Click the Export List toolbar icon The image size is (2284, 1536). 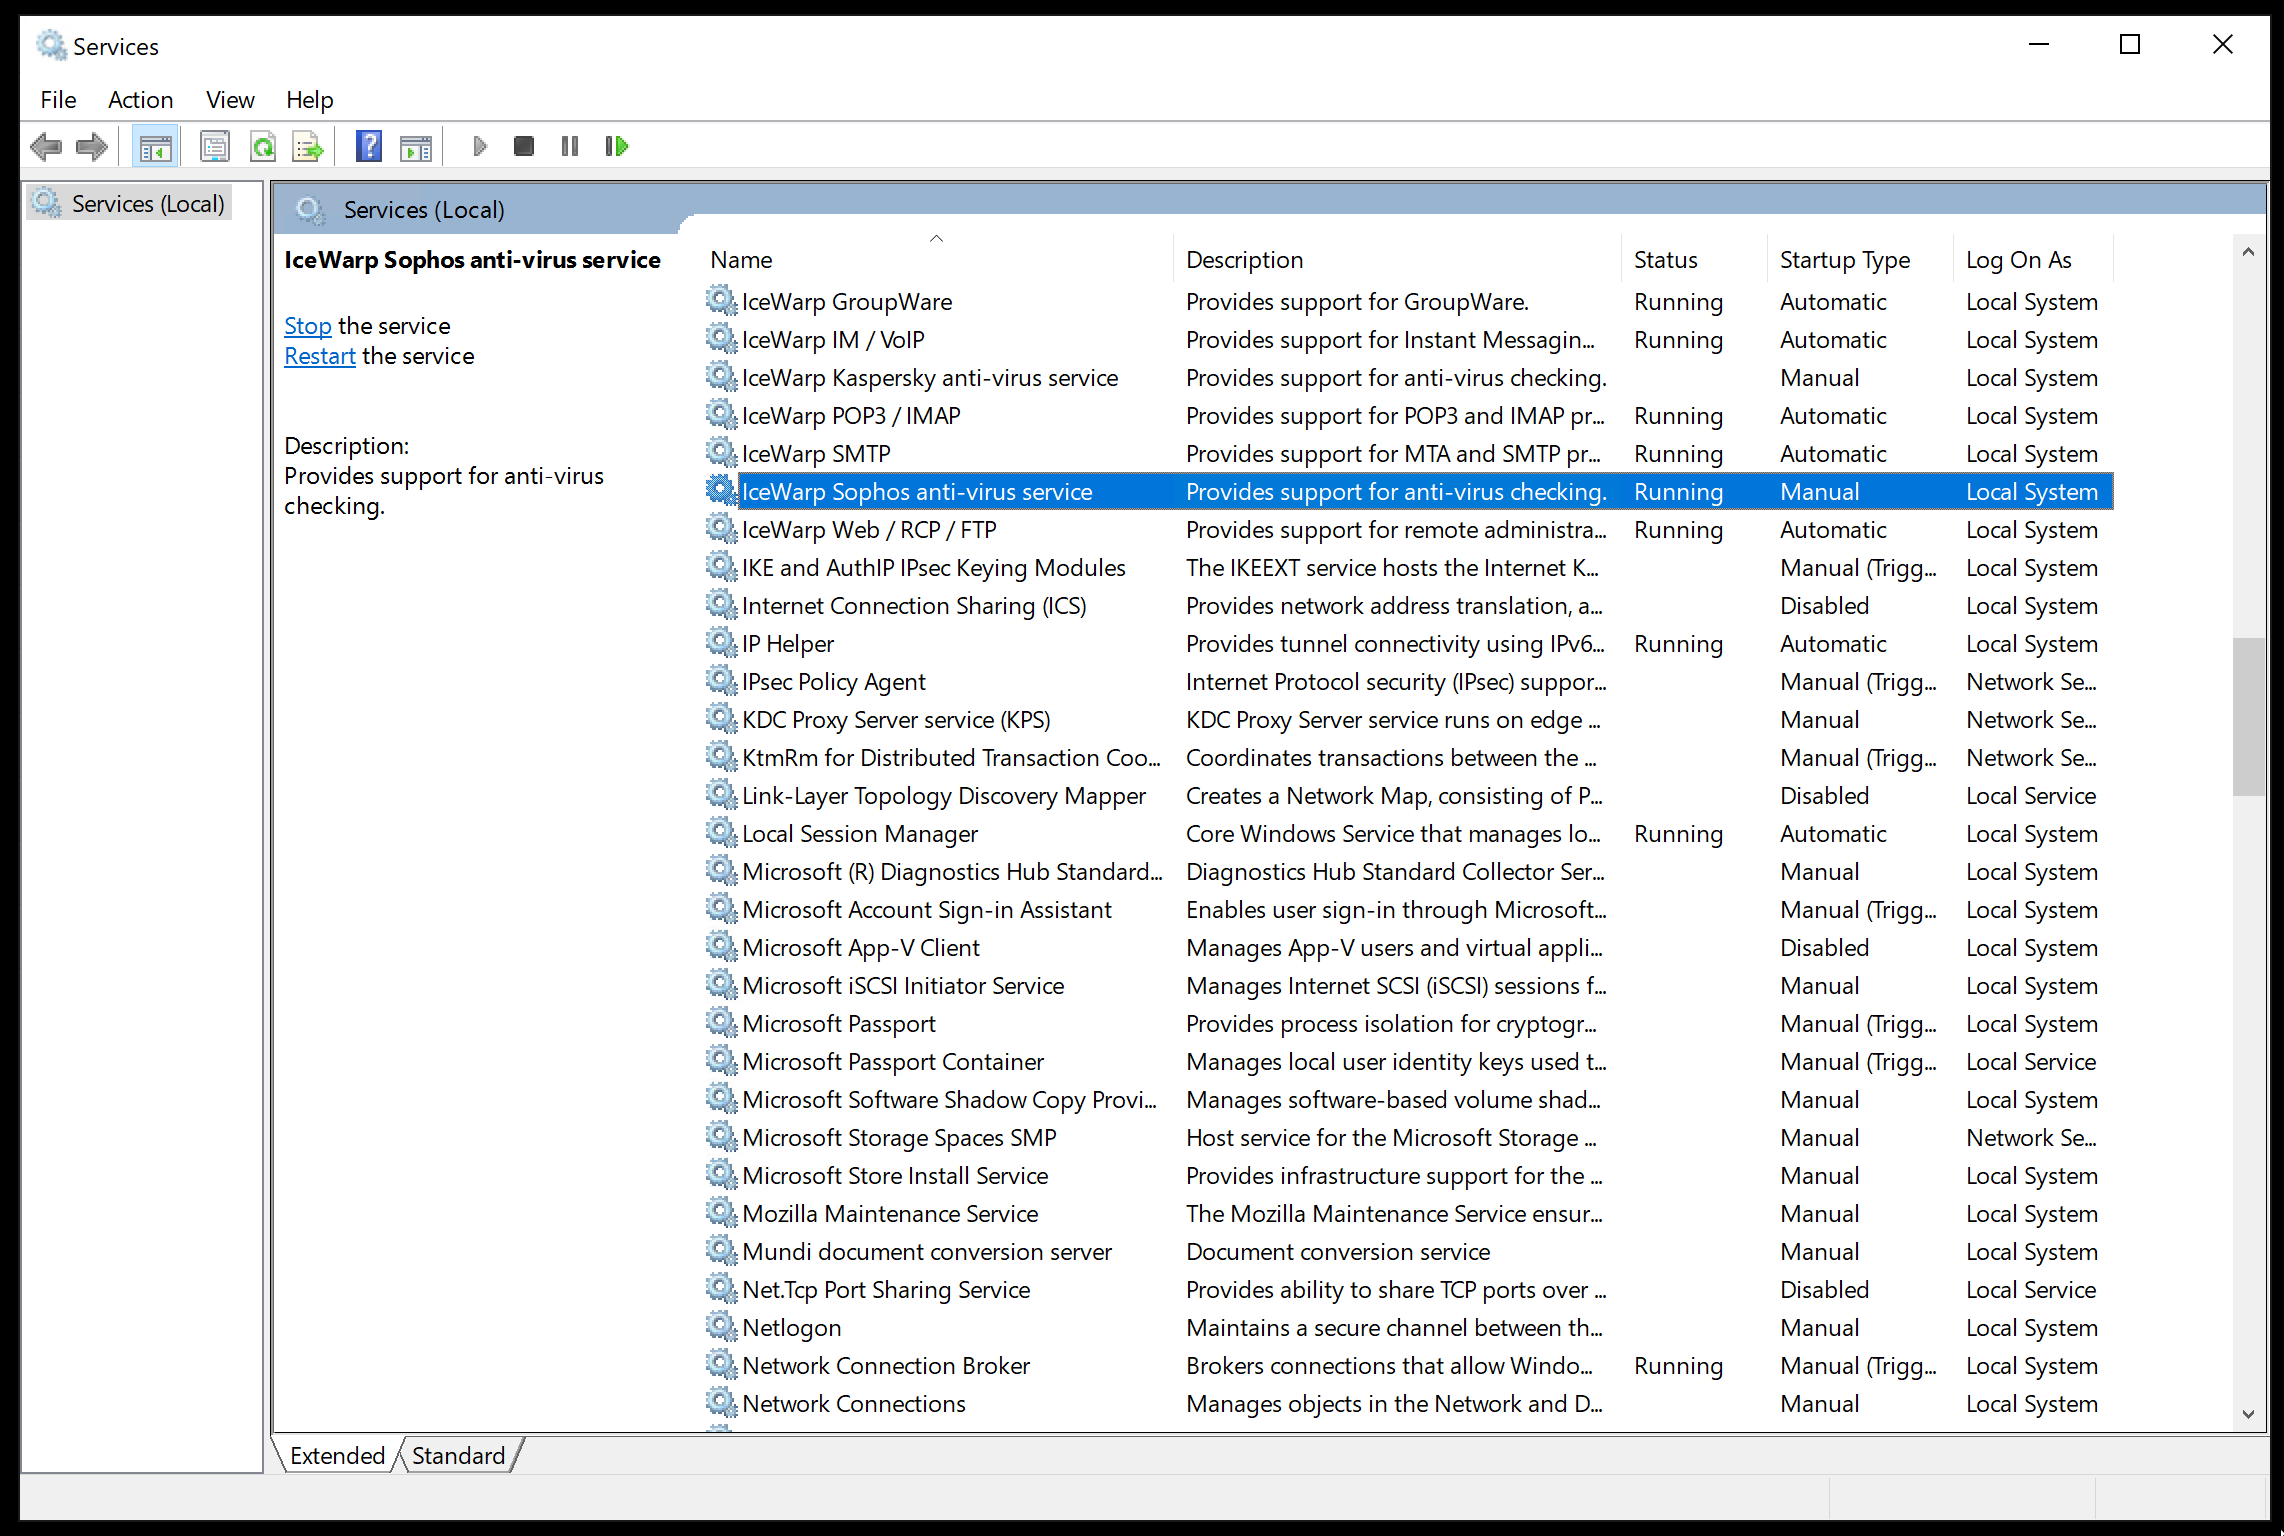click(308, 147)
